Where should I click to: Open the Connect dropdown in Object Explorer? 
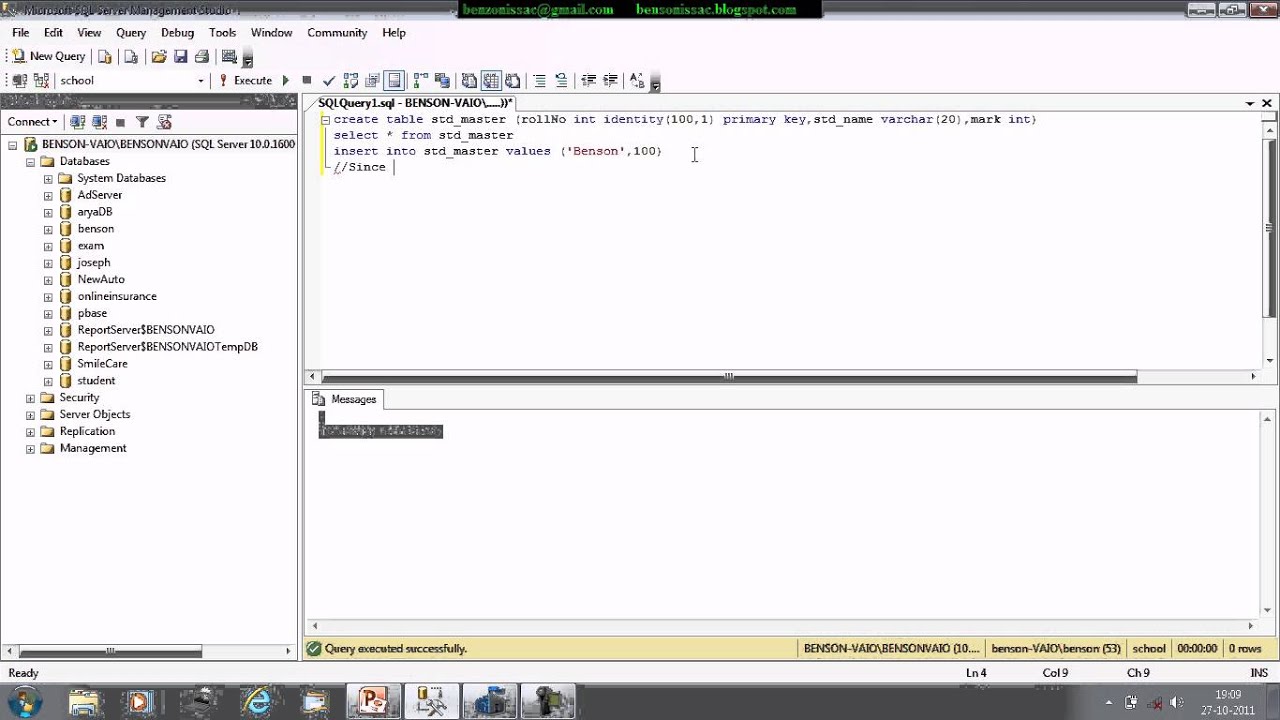click(32, 122)
